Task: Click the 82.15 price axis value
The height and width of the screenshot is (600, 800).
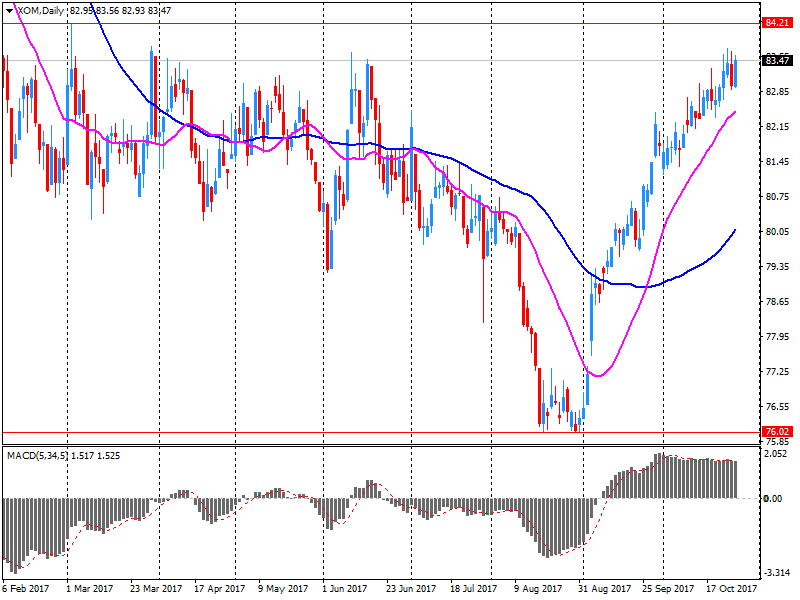Action: tap(778, 127)
